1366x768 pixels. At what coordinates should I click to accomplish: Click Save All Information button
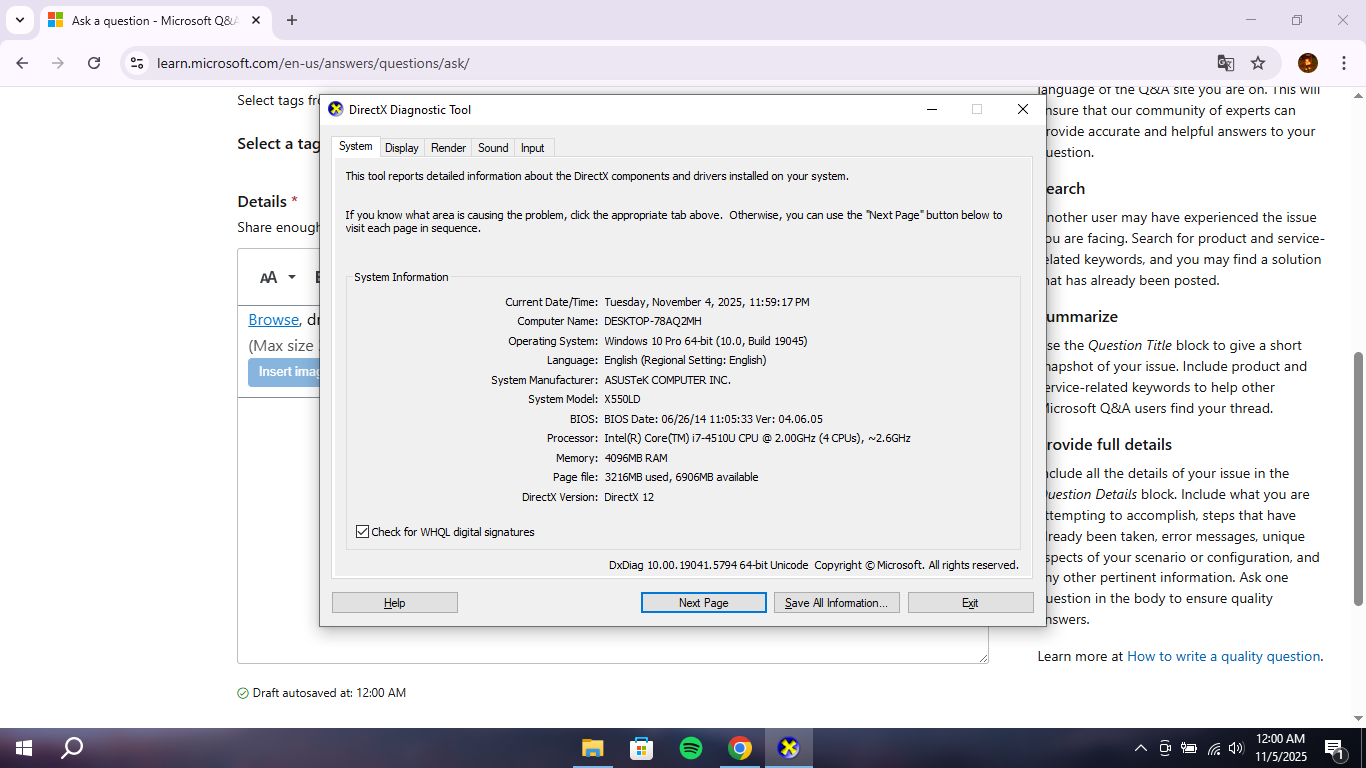pyautogui.click(x=837, y=603)
